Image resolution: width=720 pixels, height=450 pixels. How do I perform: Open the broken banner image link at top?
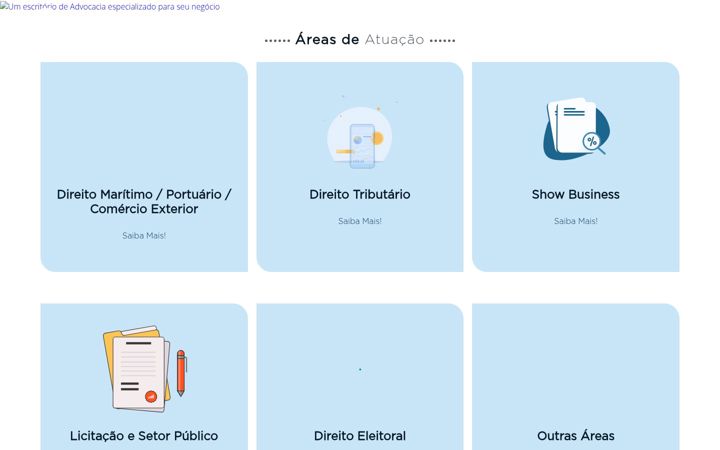110,6
